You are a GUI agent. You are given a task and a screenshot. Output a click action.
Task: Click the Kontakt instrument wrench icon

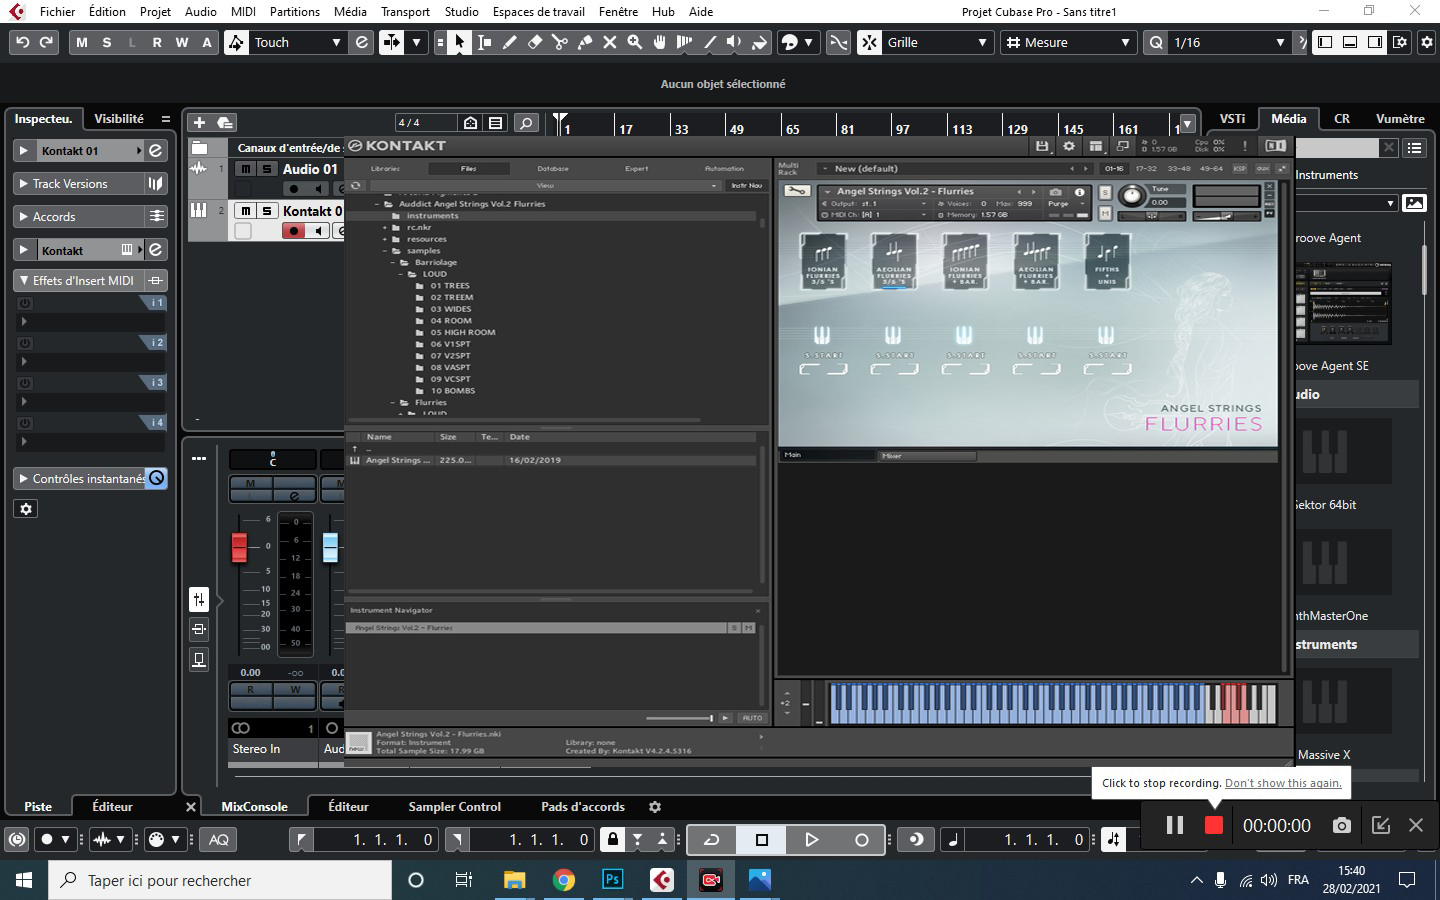tap(796, 191)
